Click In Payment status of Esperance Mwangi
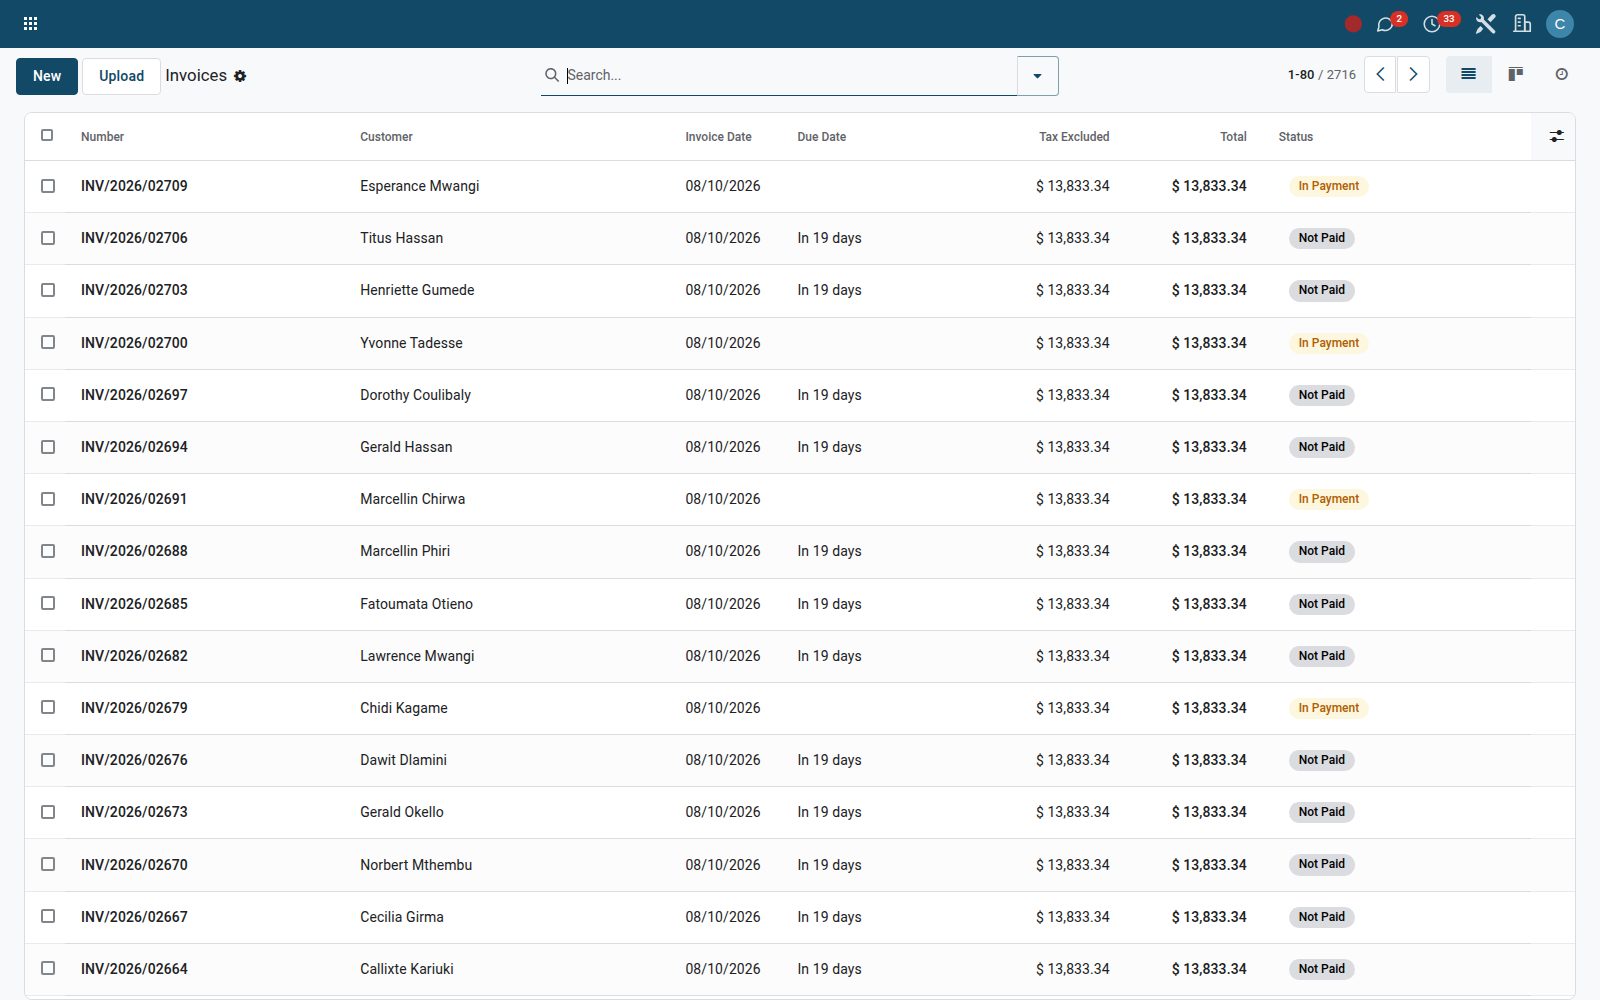 tap(1328, 186)
